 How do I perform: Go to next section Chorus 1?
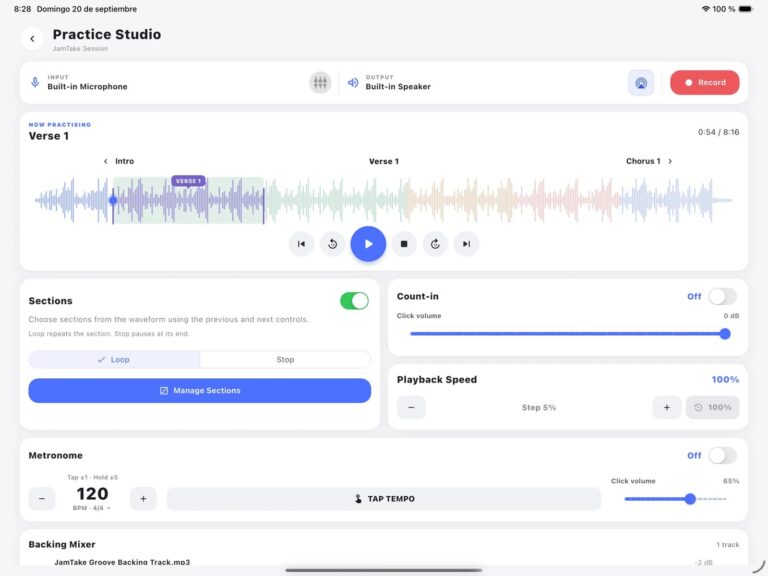coord(649,161)
